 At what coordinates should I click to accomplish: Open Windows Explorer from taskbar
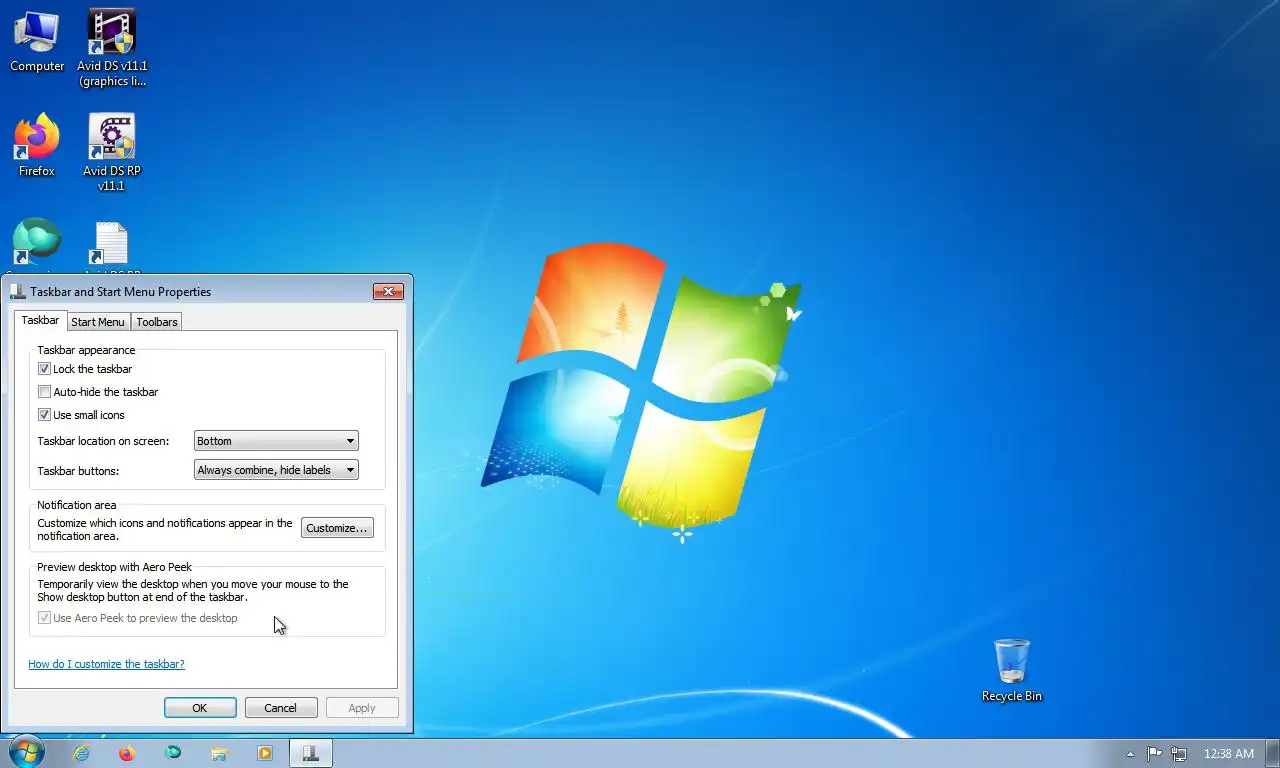[219, 754]
